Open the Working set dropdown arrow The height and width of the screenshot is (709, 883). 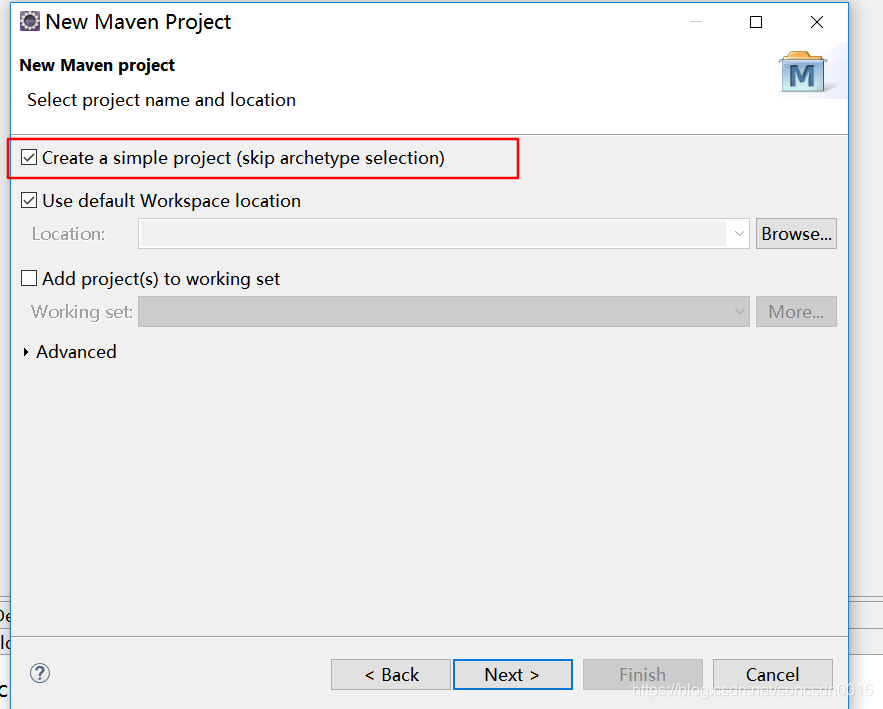[x=739, y=311]
